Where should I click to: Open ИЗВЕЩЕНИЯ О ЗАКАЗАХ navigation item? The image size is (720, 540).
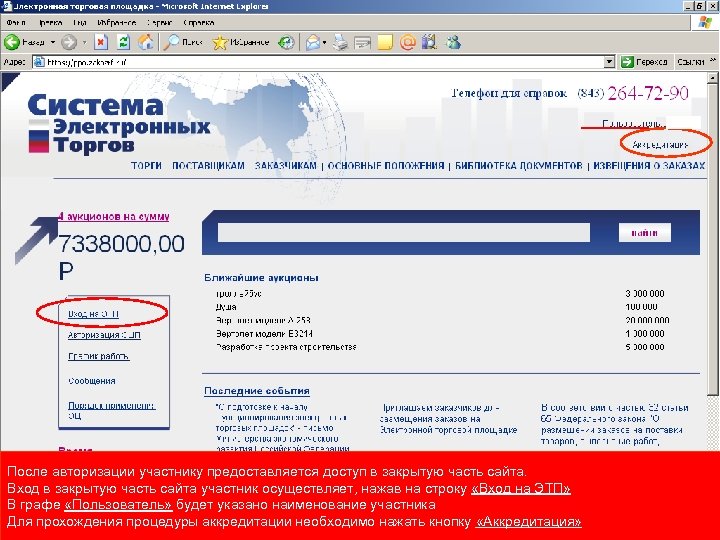pos(649,166)
